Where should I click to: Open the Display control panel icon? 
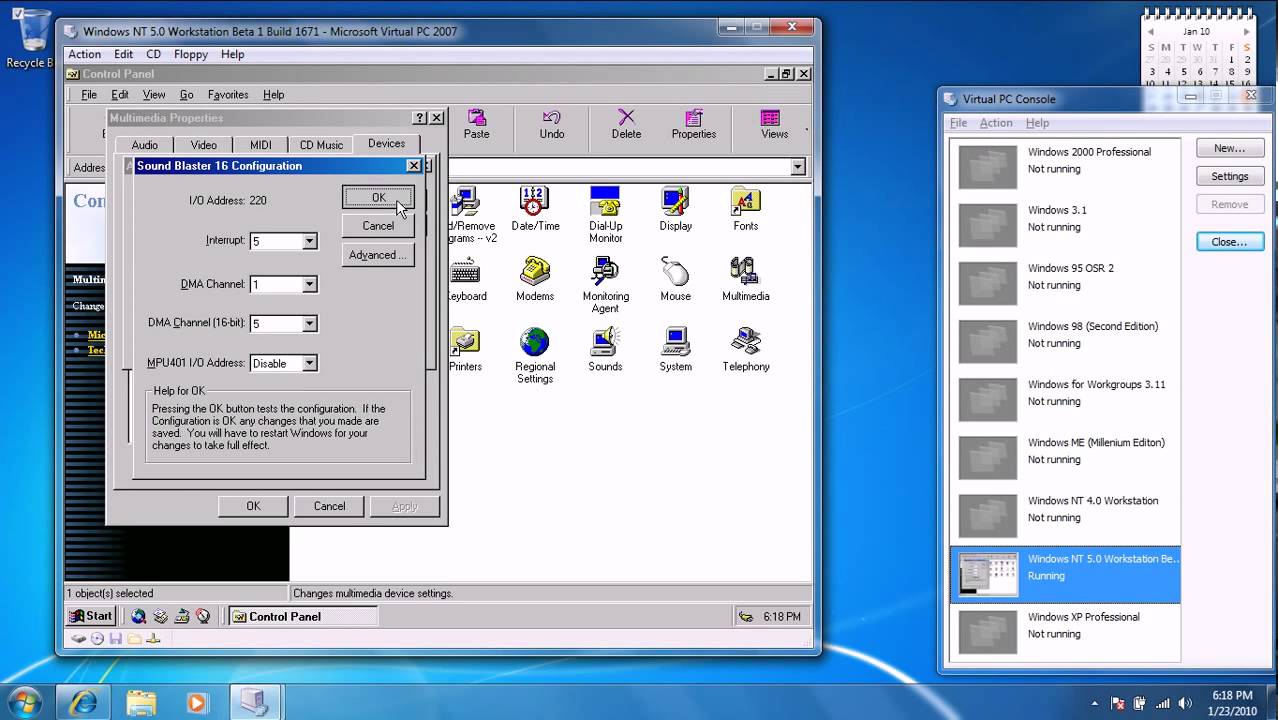pos(675,209)
